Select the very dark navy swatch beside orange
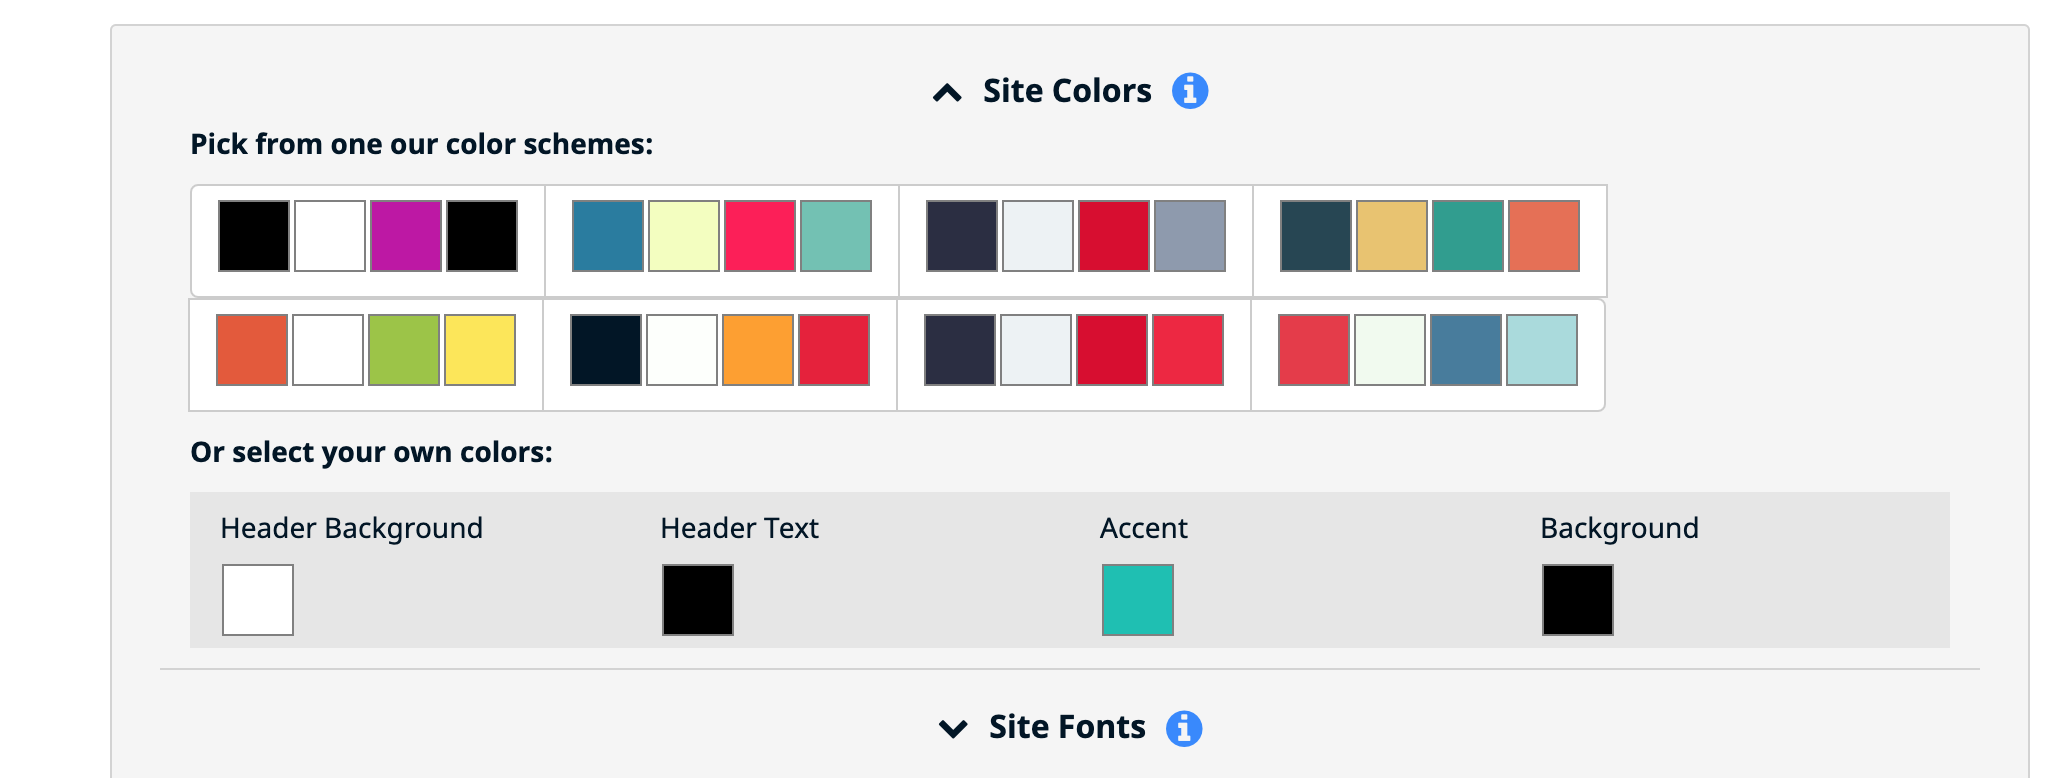 coord(606,350)
